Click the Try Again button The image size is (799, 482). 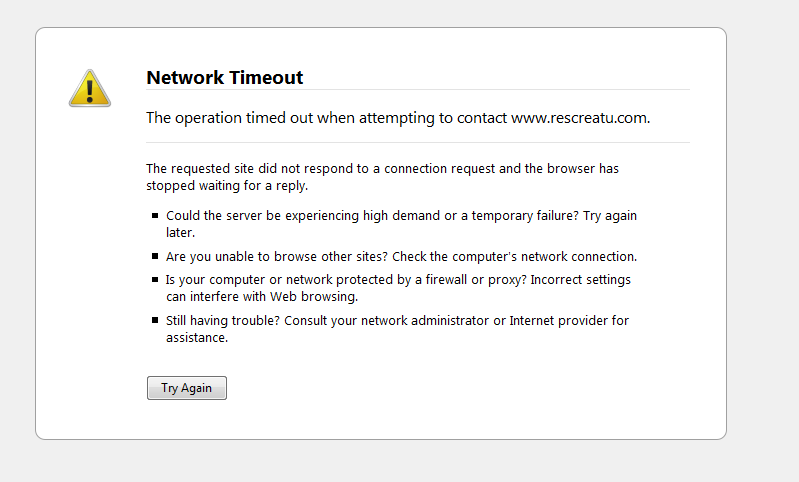(x=187, y=388)
